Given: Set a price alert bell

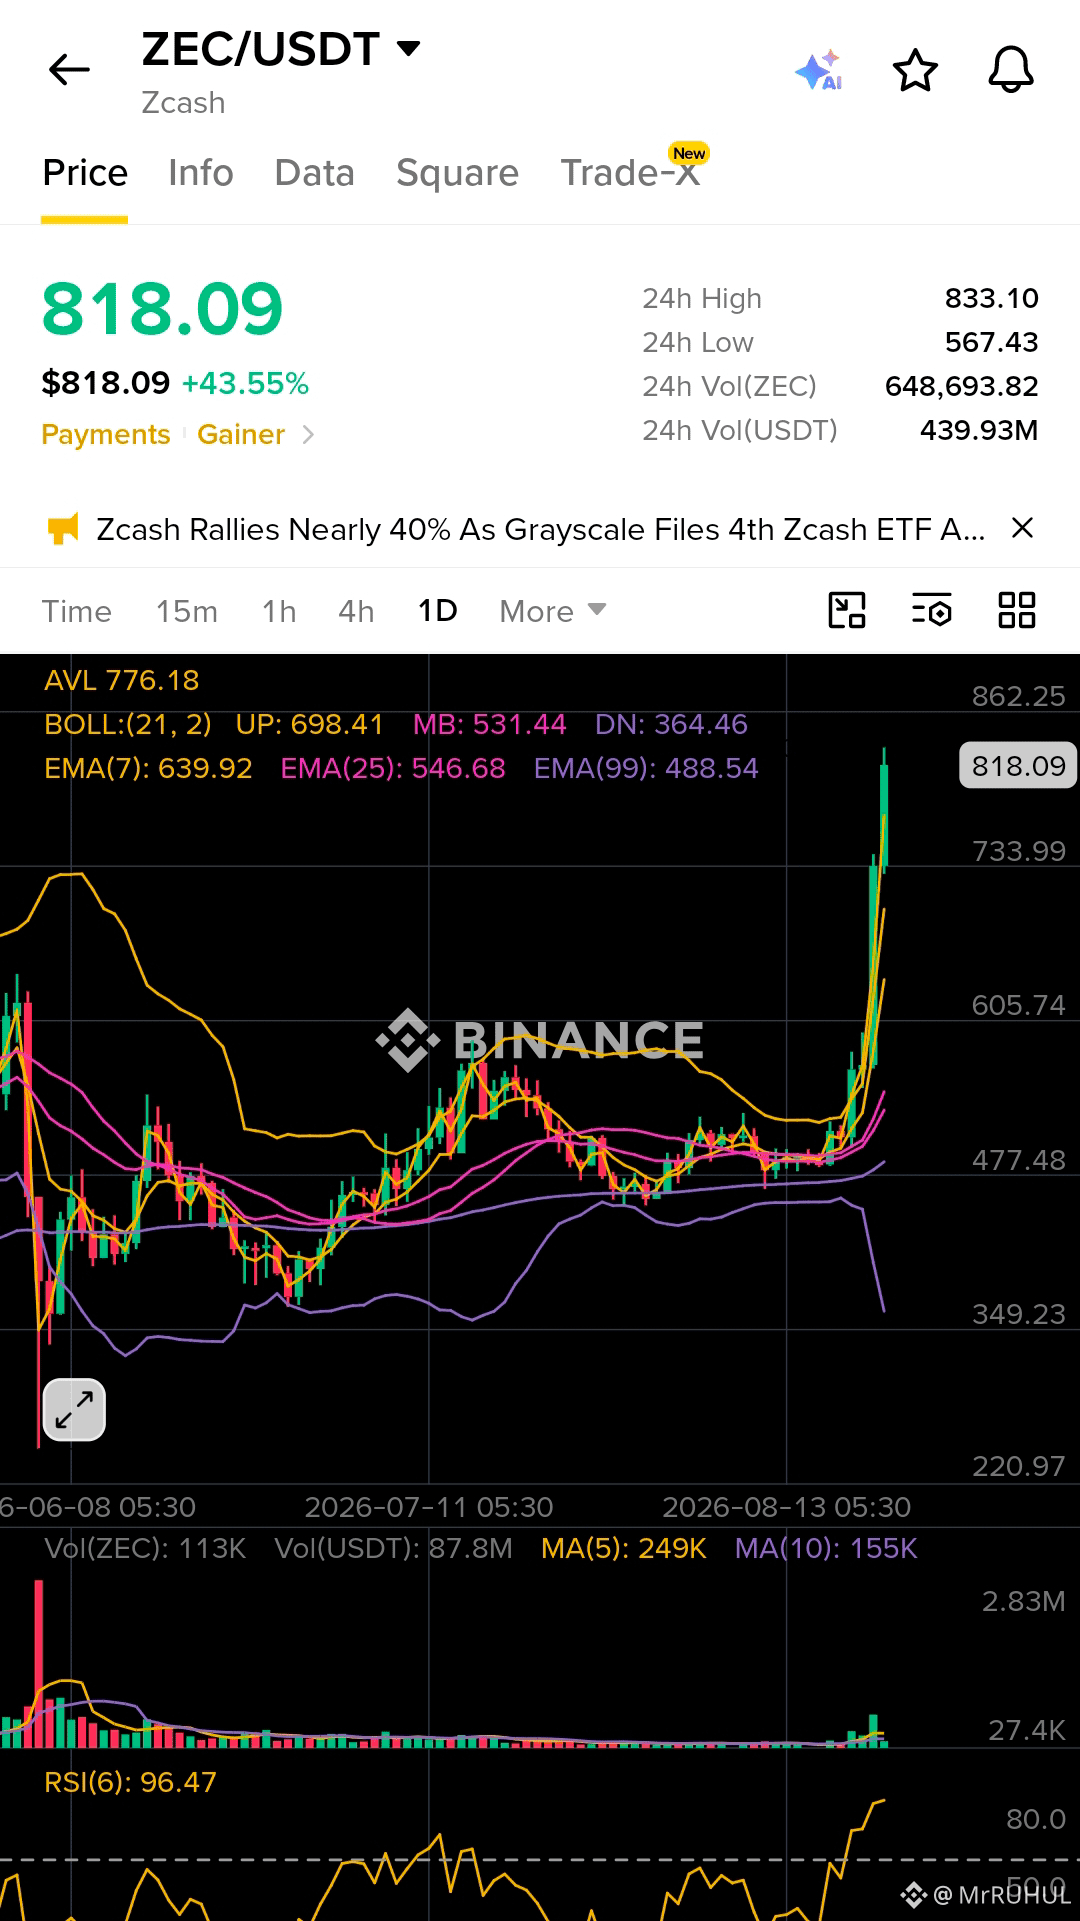Looking at the screenshot, I should coord(1011,70).
